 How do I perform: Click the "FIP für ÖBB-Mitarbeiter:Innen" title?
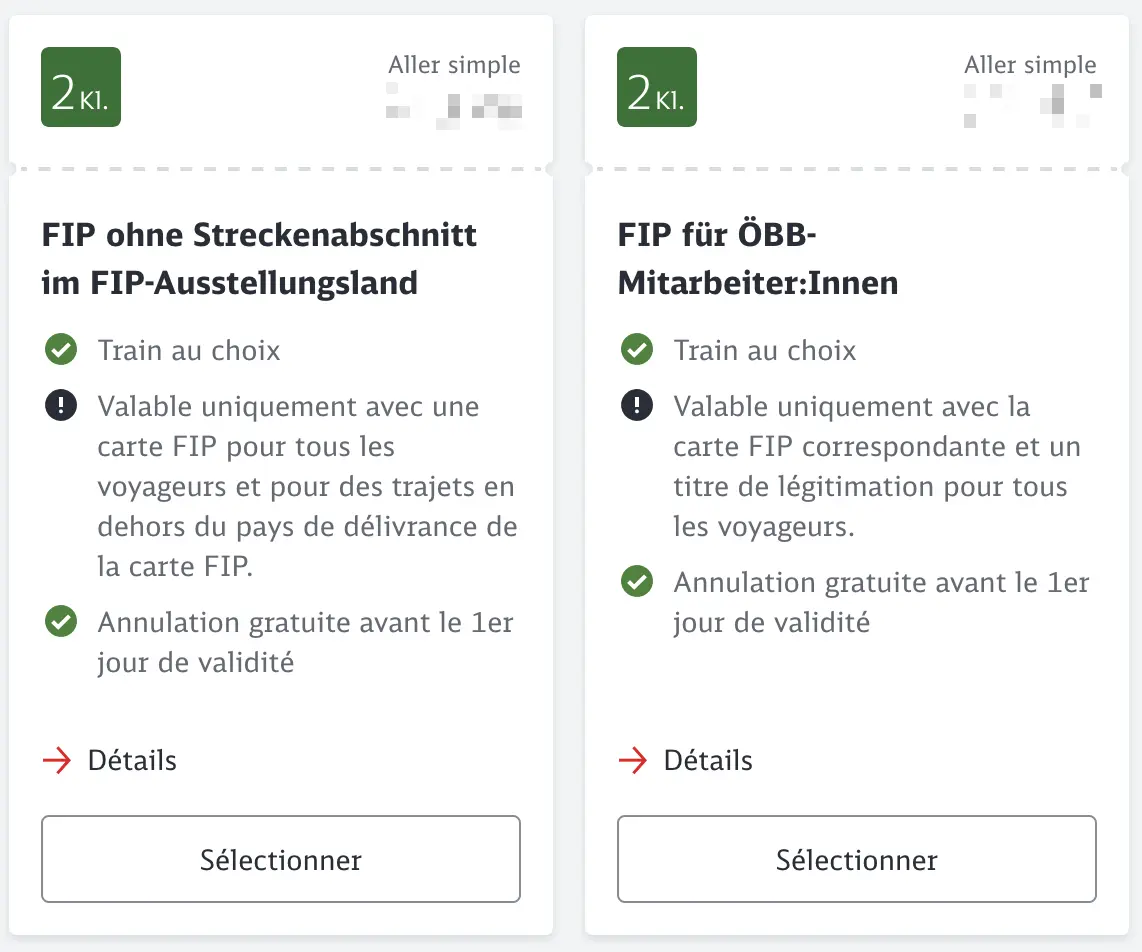coord(757,259)
